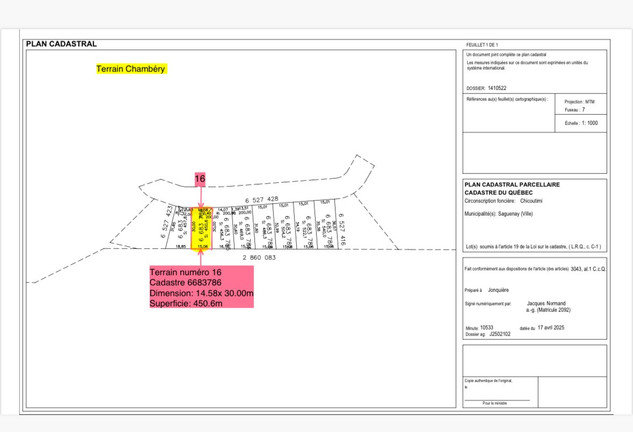
Task: Click the "Terrain Chambéry" highlighted title
Action: pyautogui.click(x=130, y=70)
